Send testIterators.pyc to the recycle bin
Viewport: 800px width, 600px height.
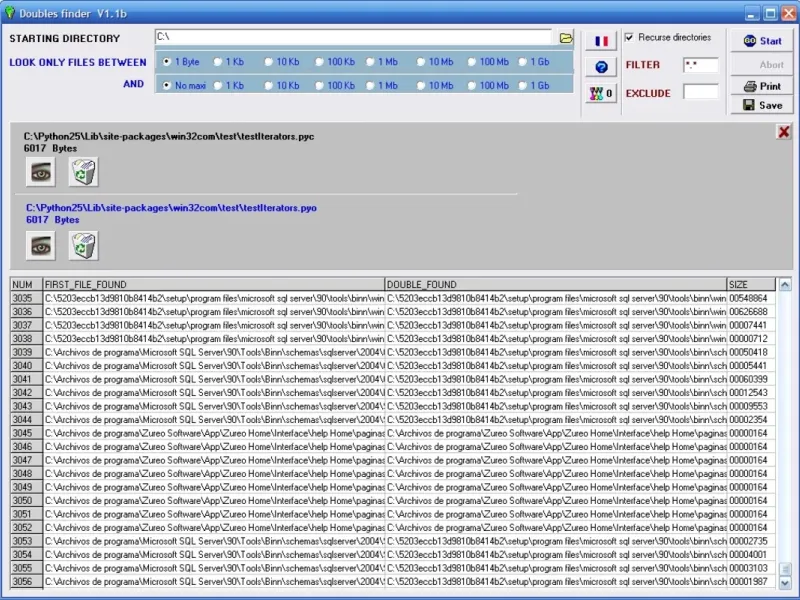[83, 172]
